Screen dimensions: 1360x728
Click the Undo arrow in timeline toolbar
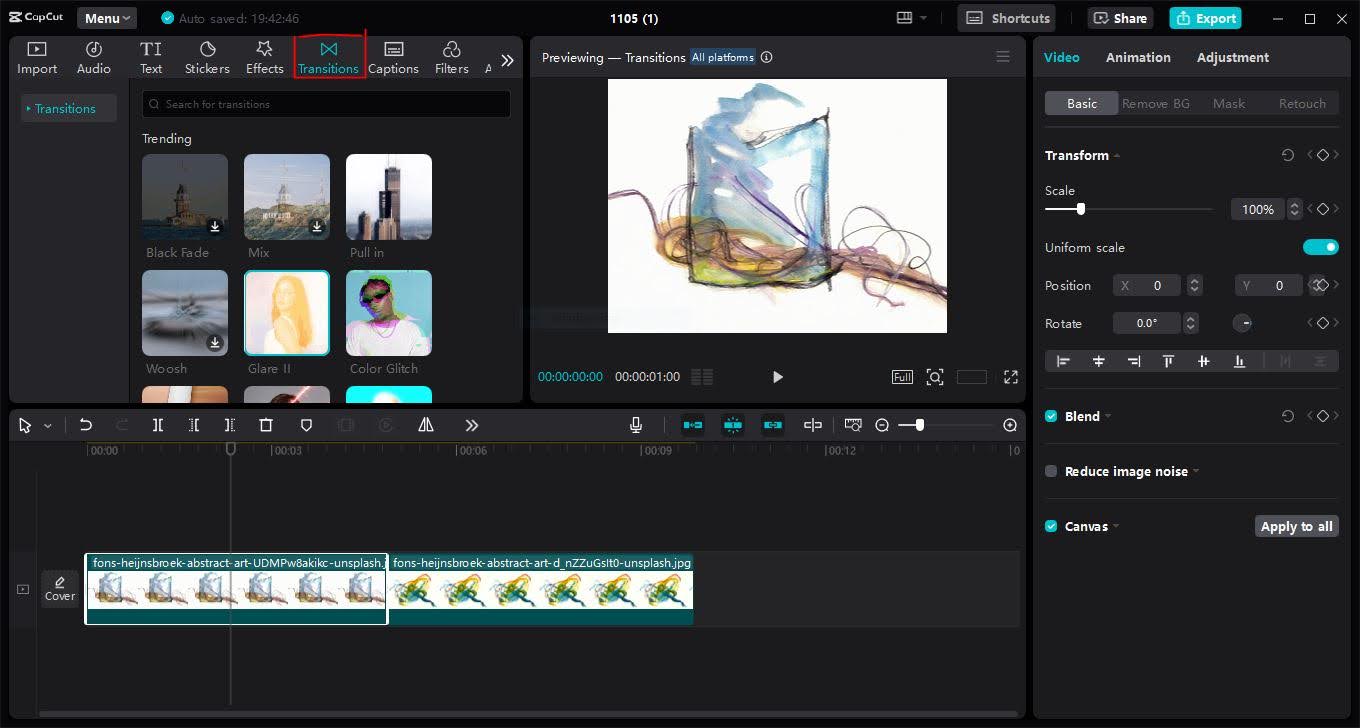click(86, 425)
